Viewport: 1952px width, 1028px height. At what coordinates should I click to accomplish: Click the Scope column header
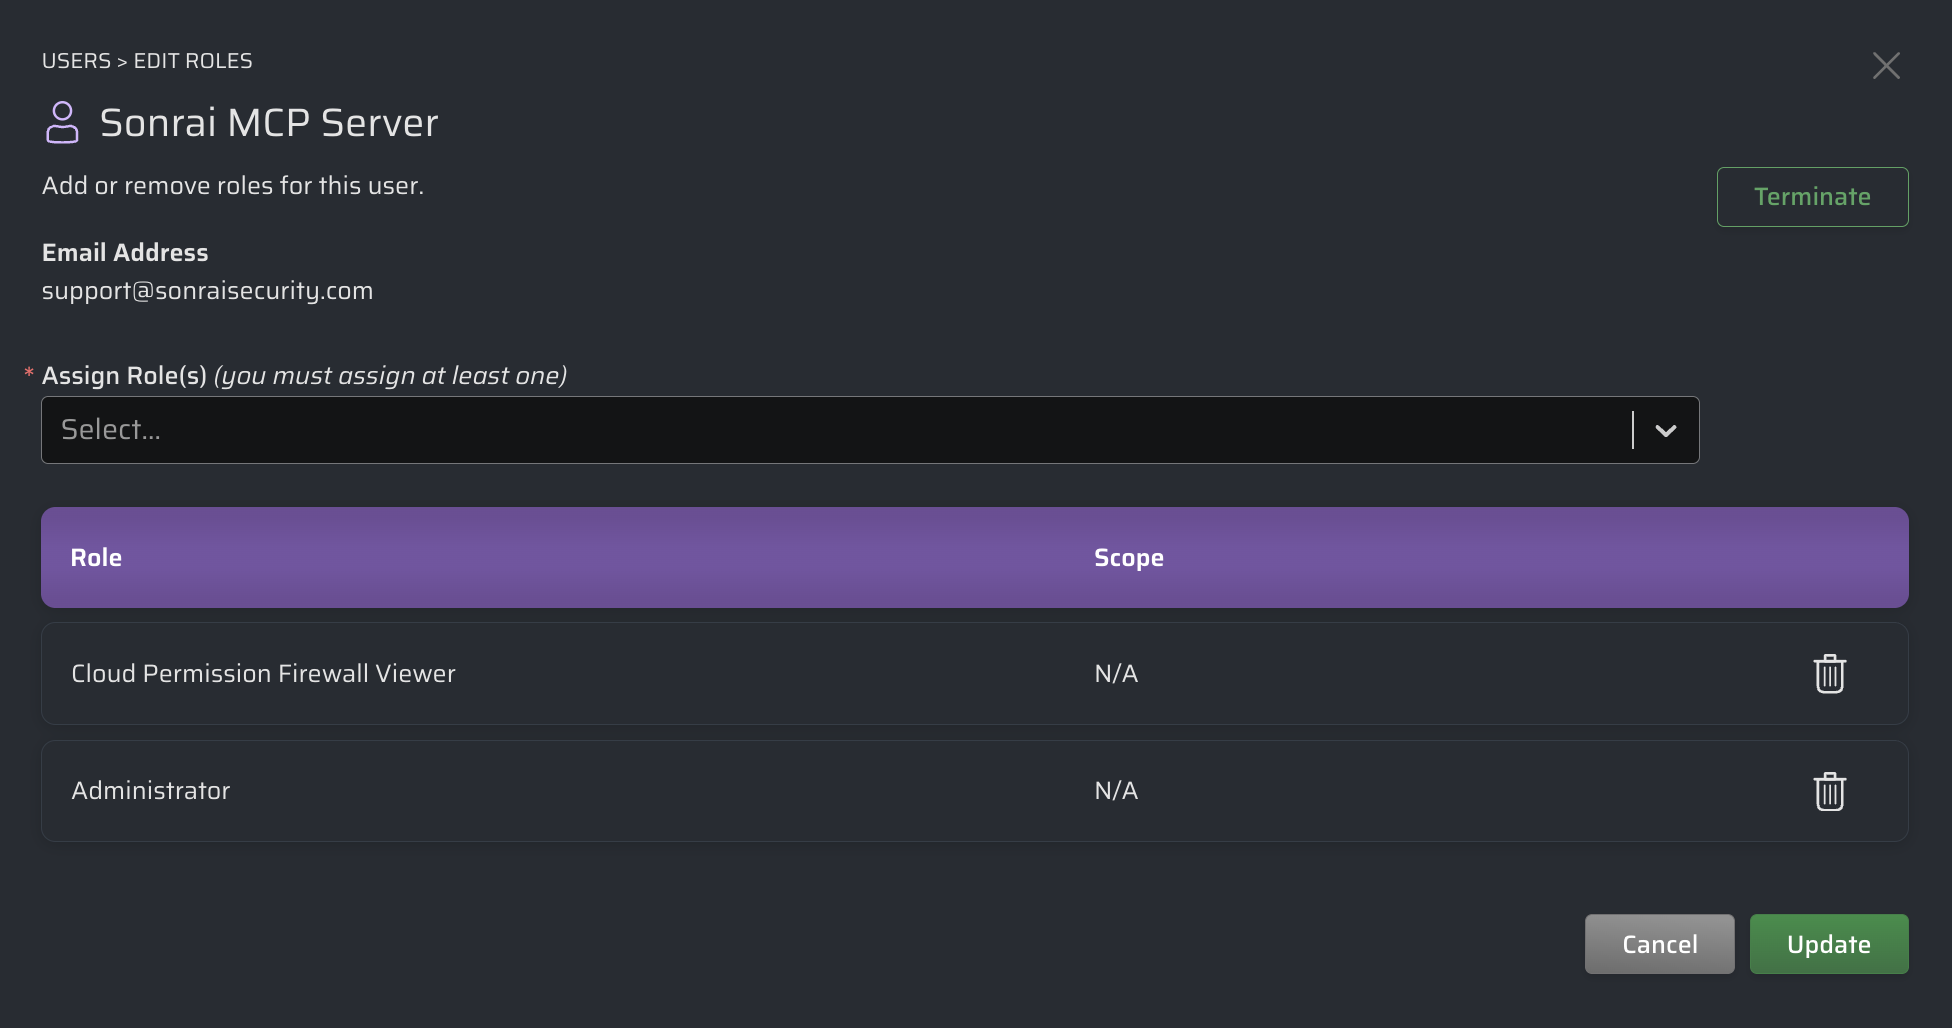tap(1128, 558)
